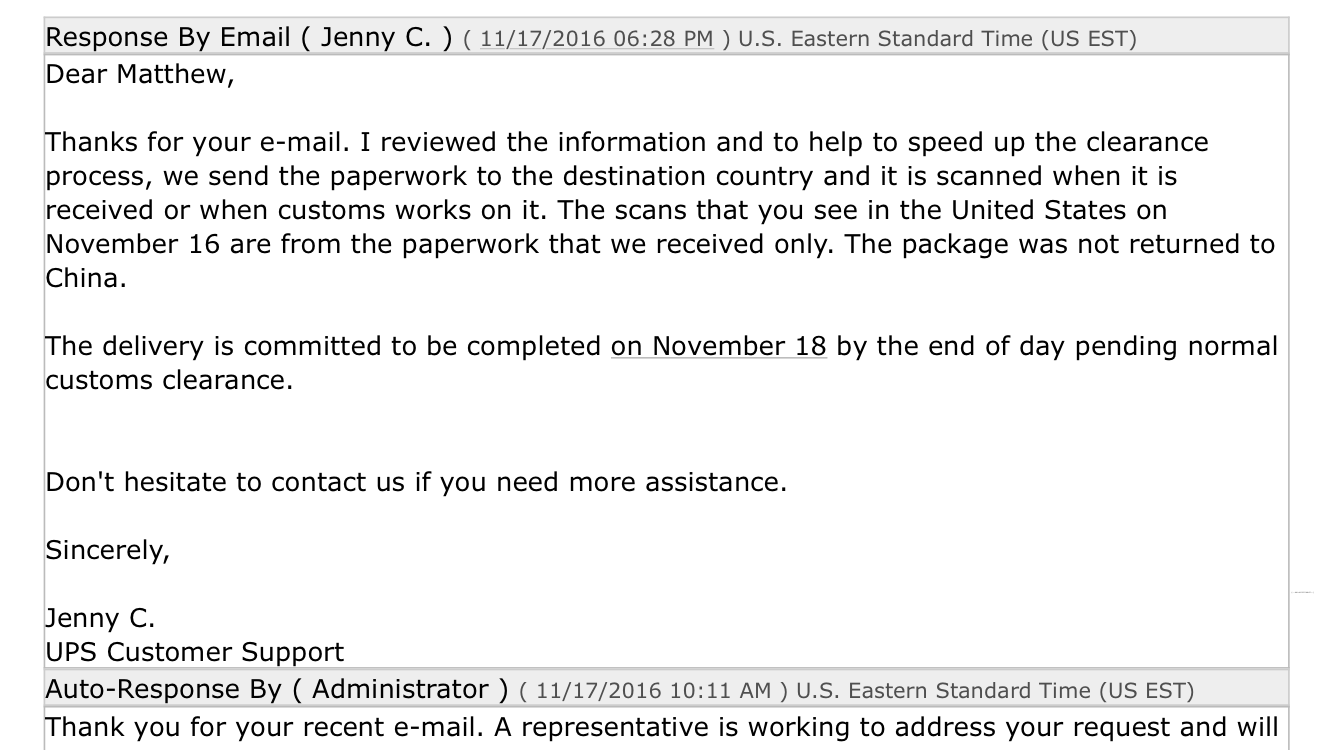Click the "Dear Matthew," greeting line
Screen dimensions: 1334x750
pos(140,76)
